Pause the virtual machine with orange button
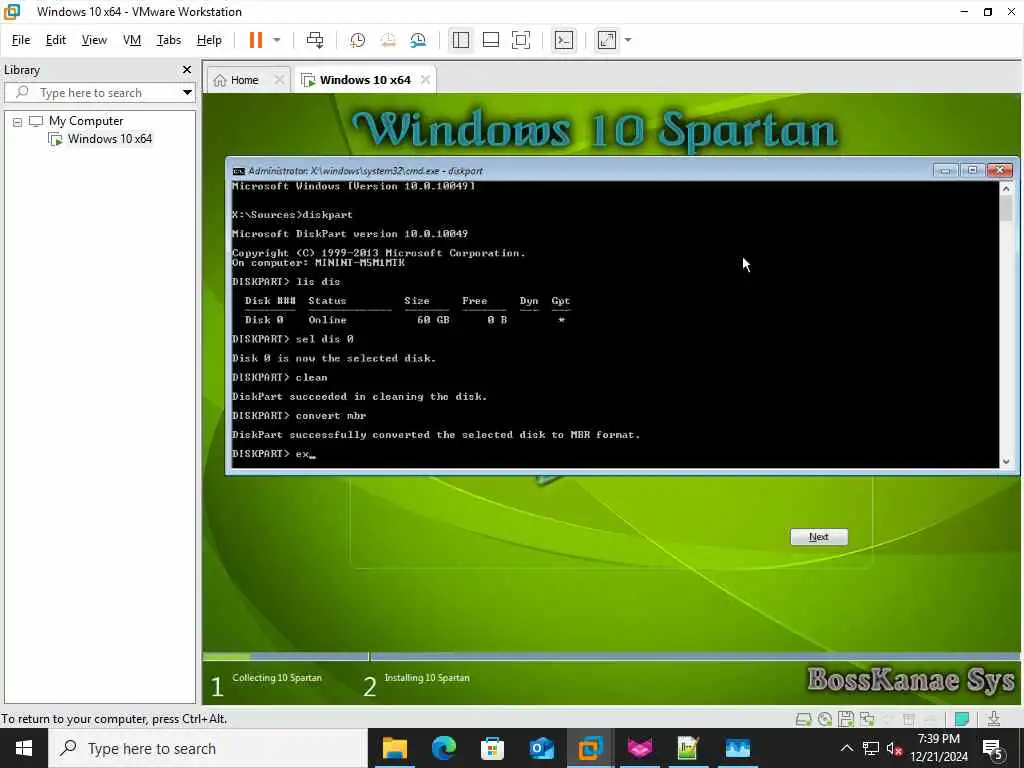Image resolution: width=1024 pixels, height=768 pixels. click(x=255, y=40)
